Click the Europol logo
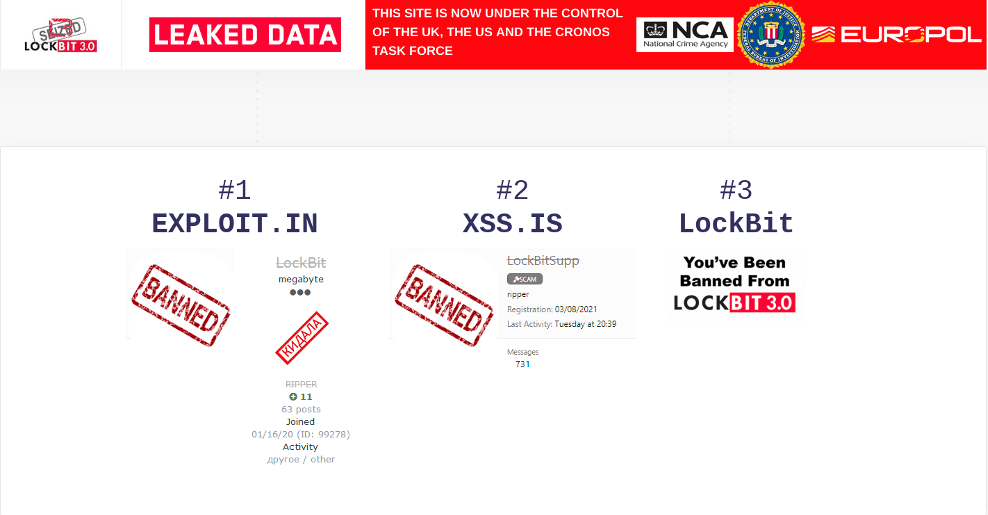The width and height of the screenshot is (988, 515). [896, 35]
